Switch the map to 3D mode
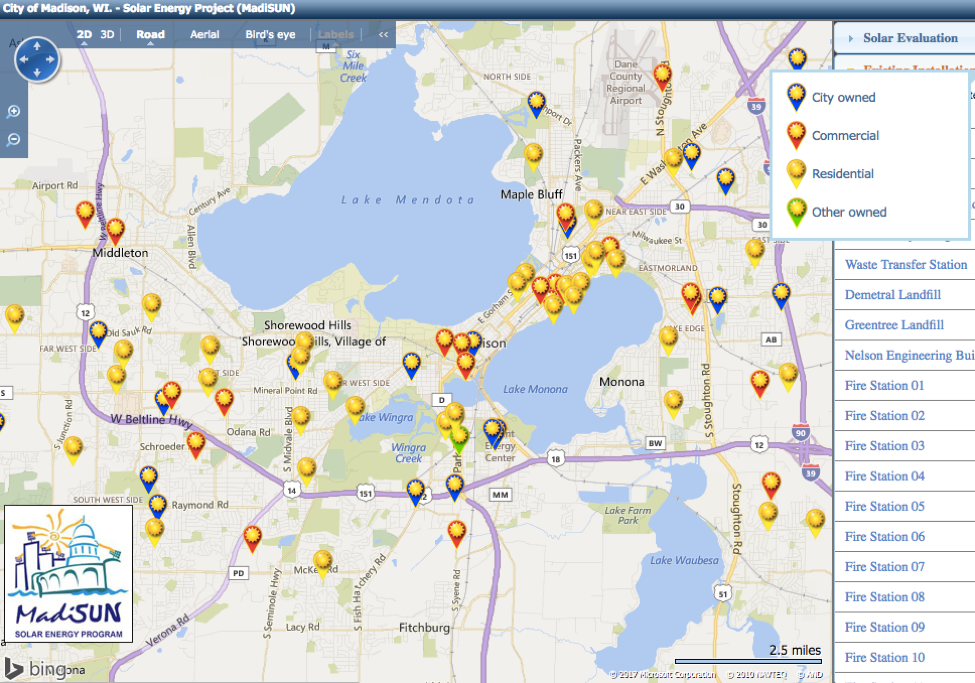975x683 pixels. (x=108, y=35)
